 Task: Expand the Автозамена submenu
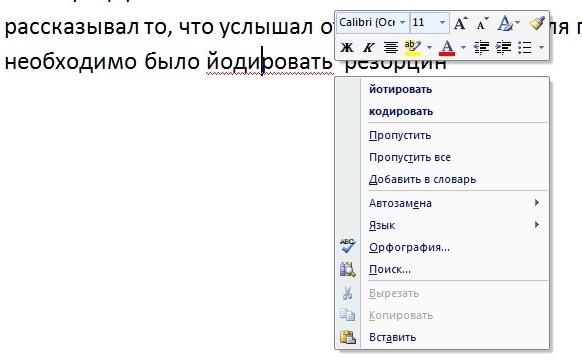tap(454, 203)
